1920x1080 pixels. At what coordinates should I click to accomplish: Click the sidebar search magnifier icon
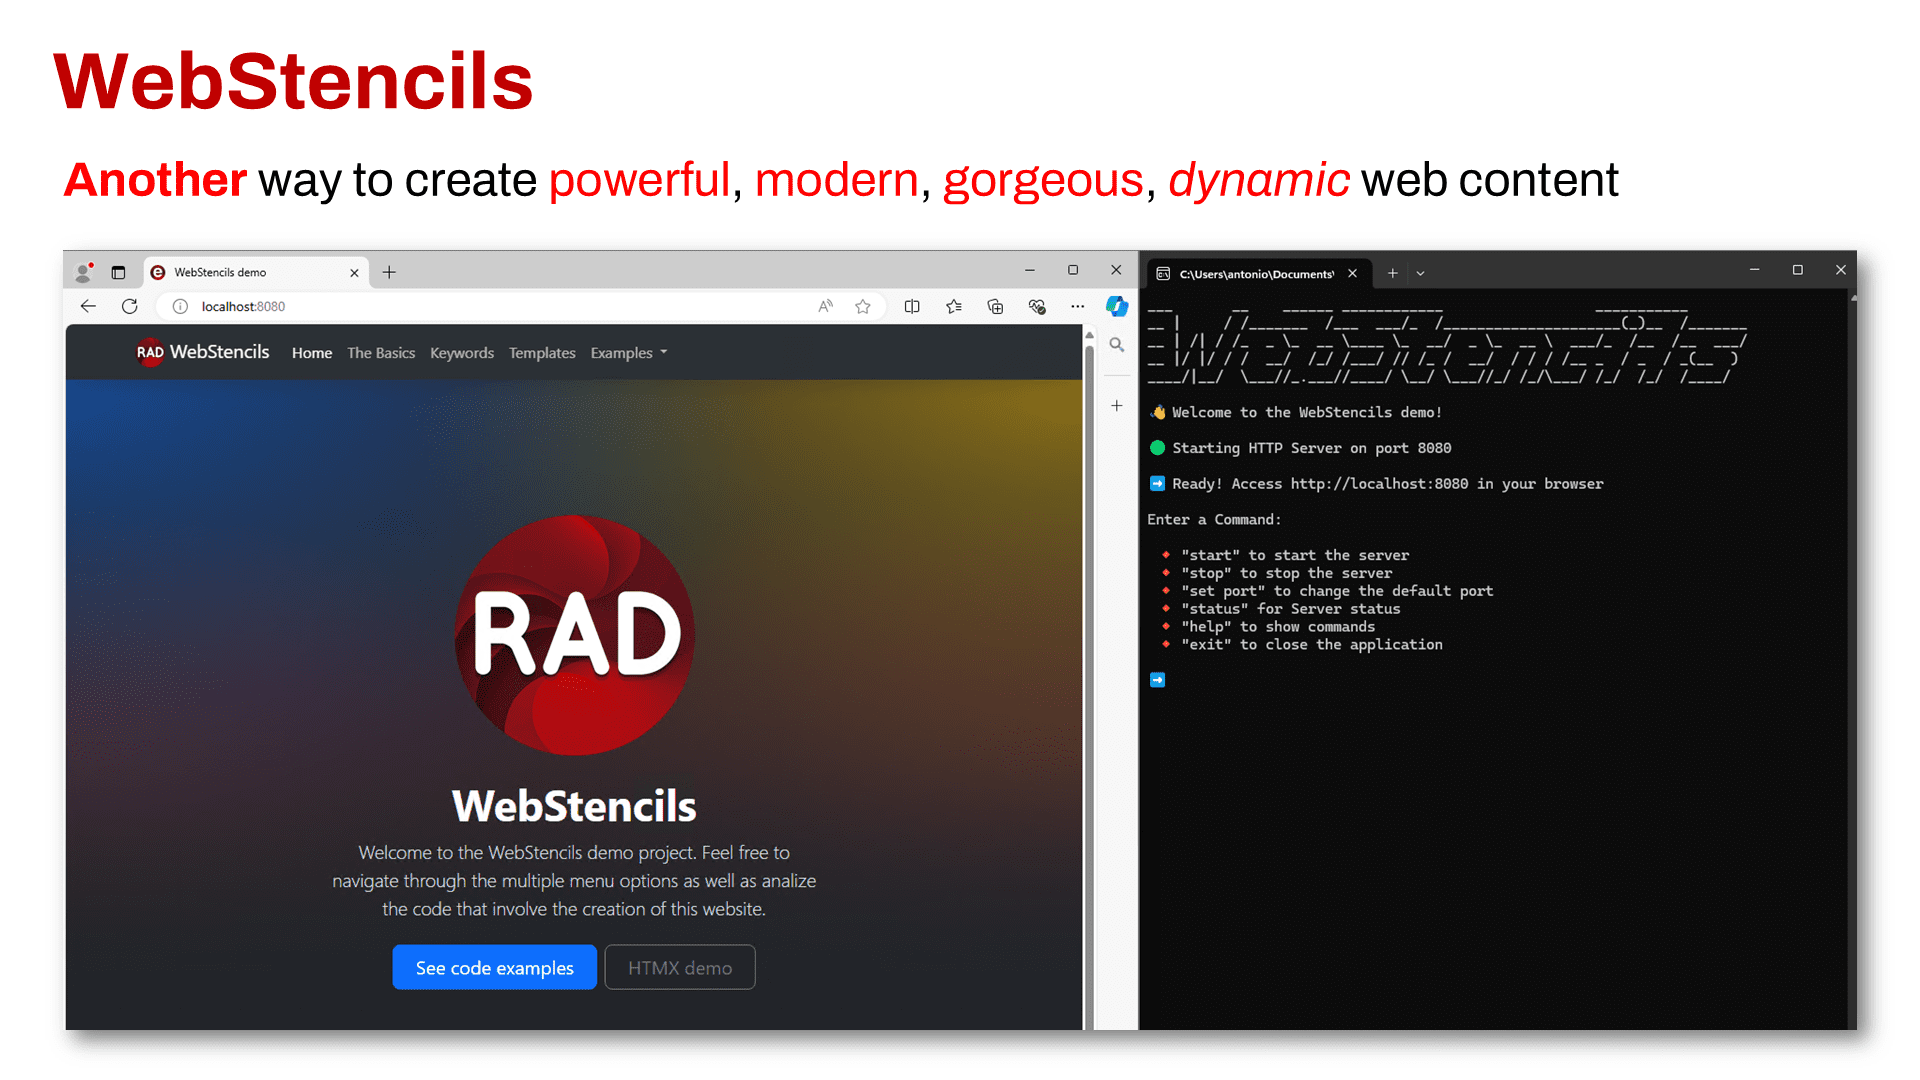1117,345
